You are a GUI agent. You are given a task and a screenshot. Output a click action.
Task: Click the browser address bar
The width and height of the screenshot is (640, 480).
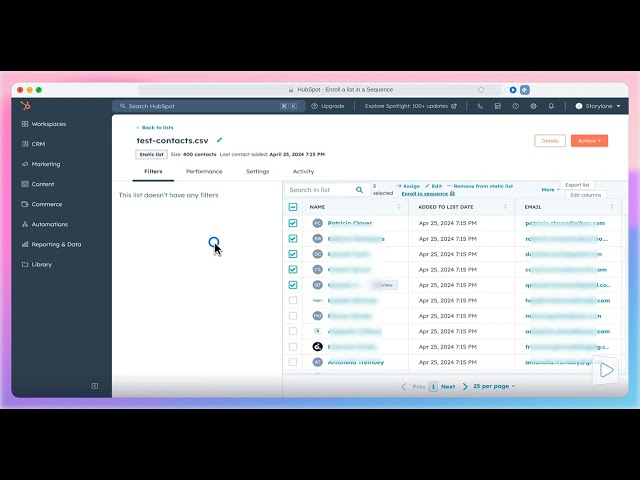pyautogui.click(x=320, y=90)
